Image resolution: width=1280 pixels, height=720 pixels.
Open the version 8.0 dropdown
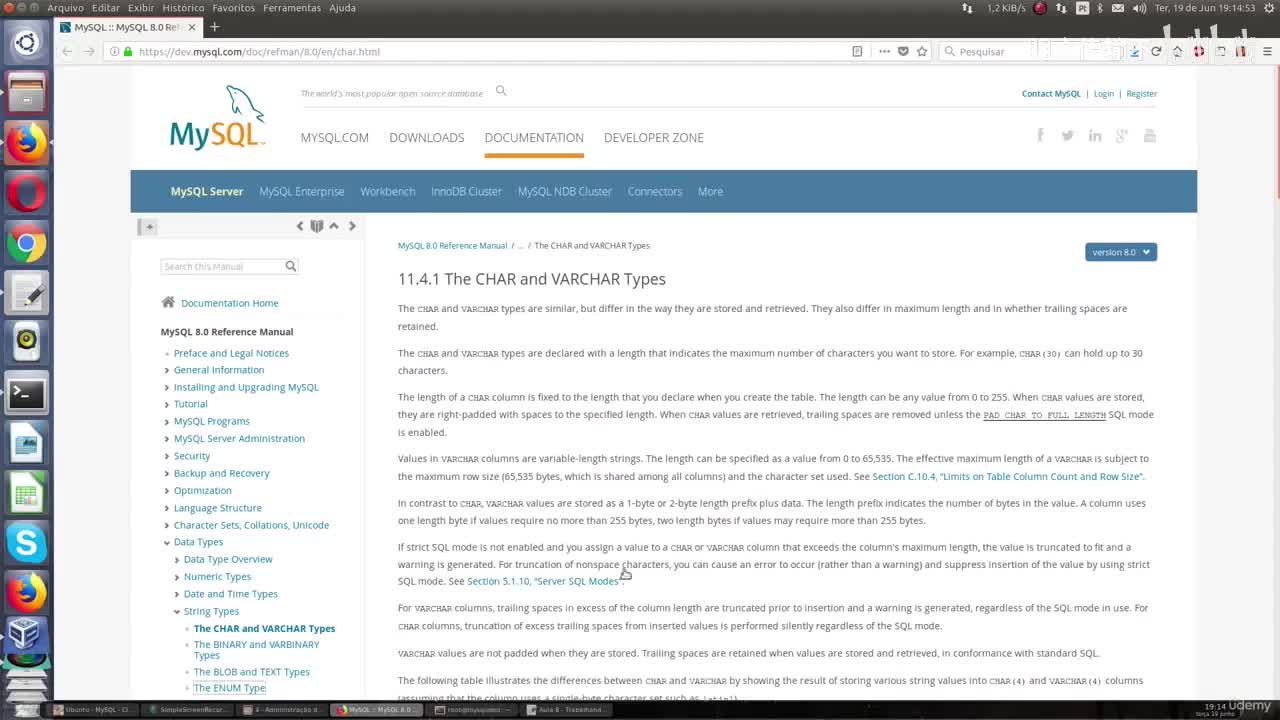click(x=1121, y=252)
